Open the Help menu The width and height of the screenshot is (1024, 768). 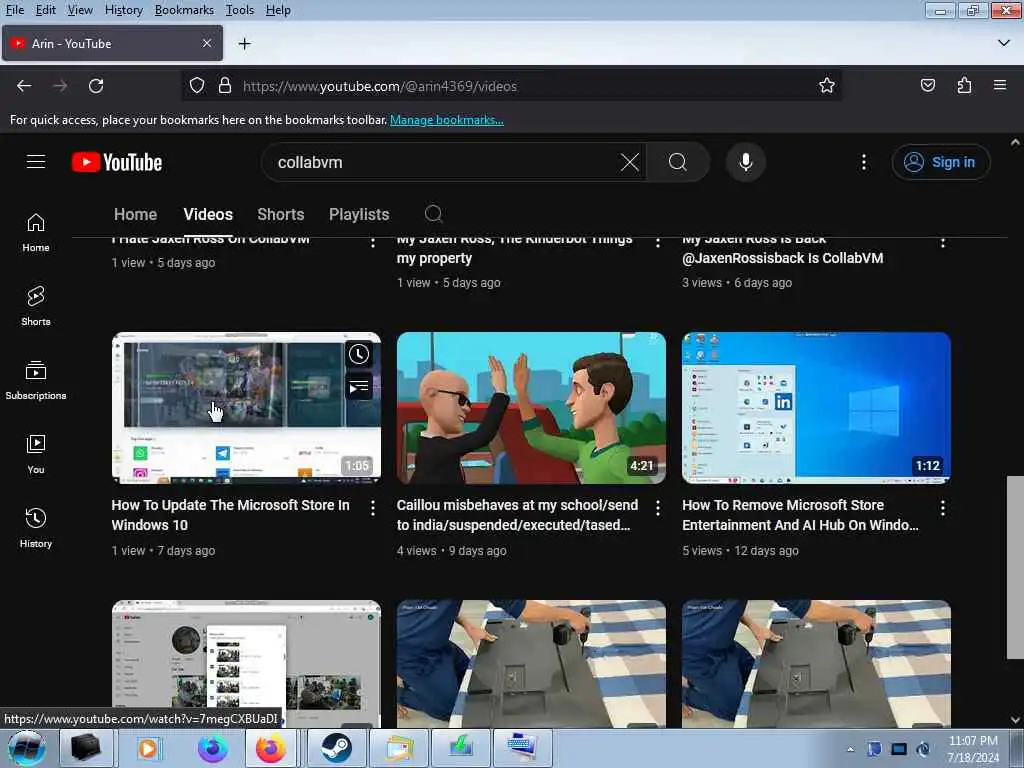[278, 10]
